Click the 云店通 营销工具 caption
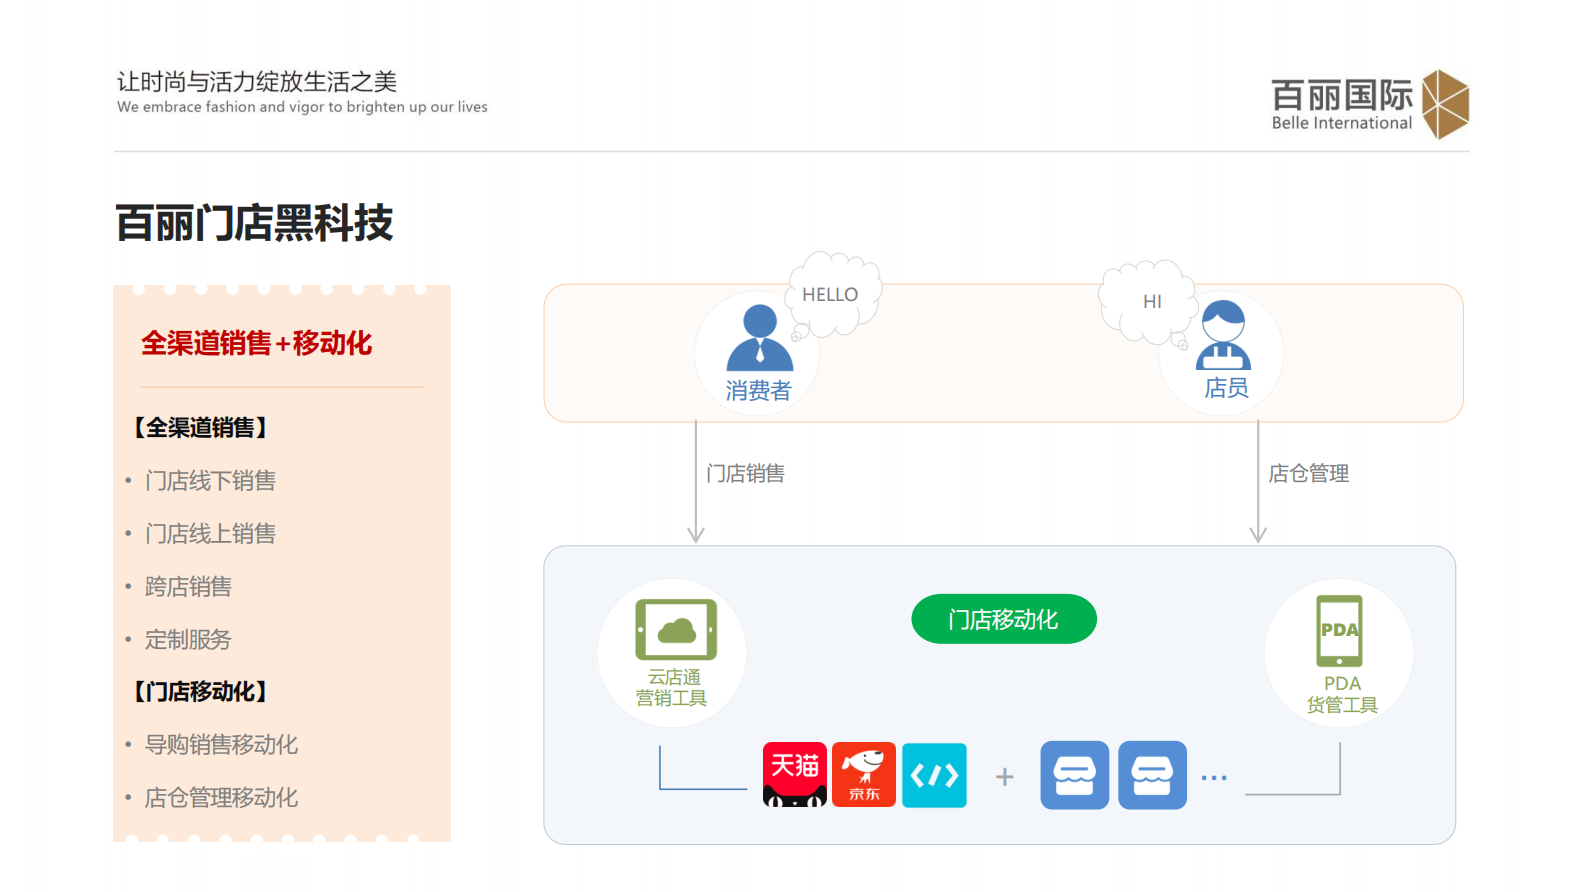Image resolution: width=1587 pixels, height=892 pixels. 672,688
